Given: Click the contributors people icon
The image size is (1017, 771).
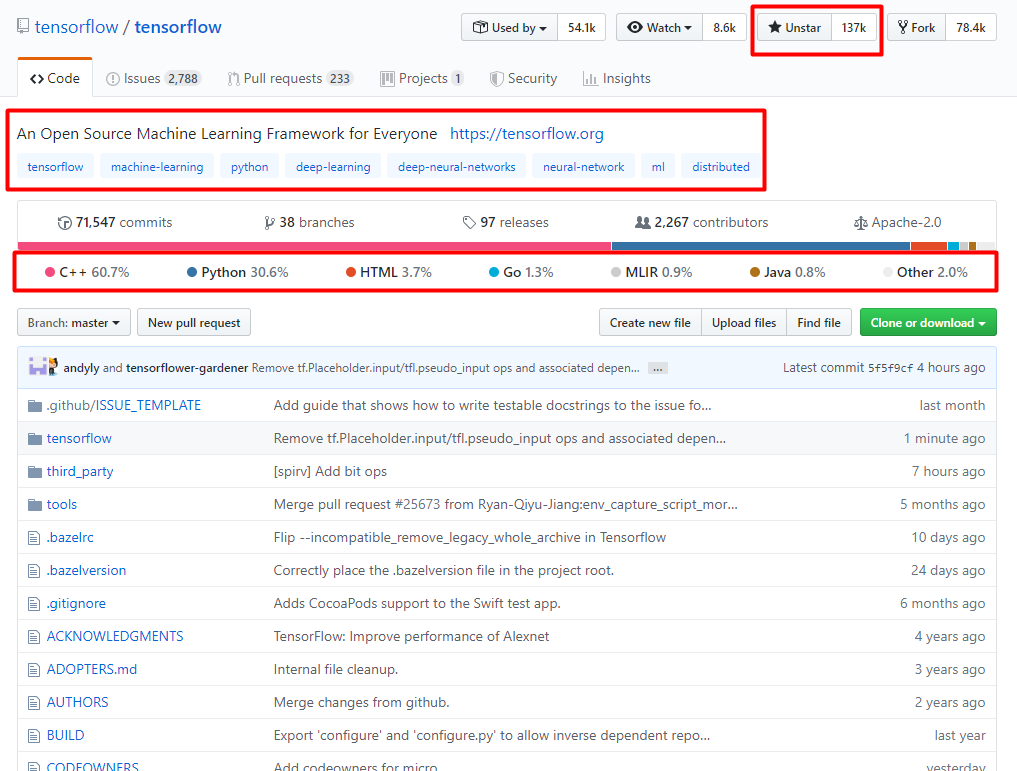Looking at the screenshot, I should 642,222.
